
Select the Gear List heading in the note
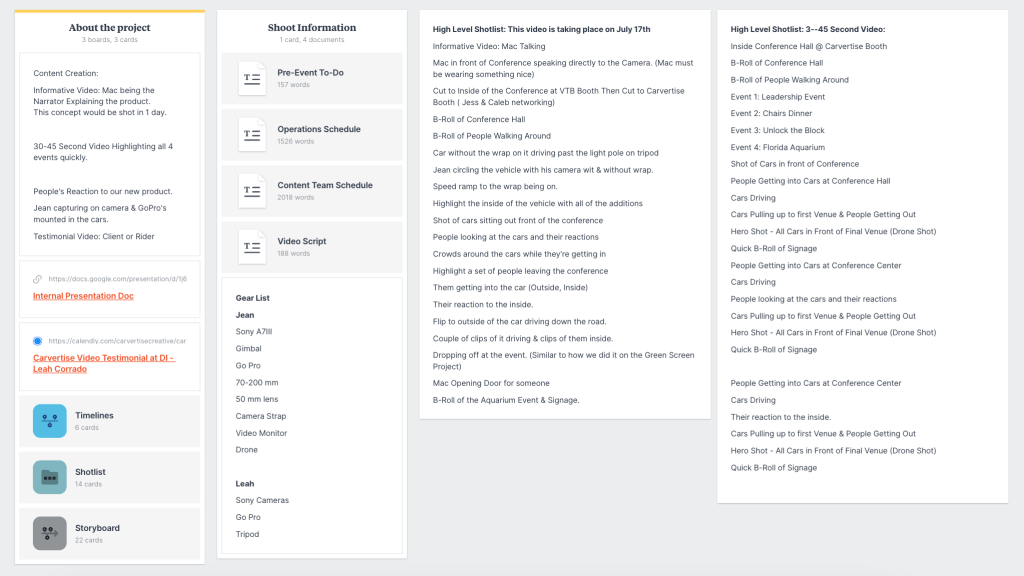[x=254, y=298]
